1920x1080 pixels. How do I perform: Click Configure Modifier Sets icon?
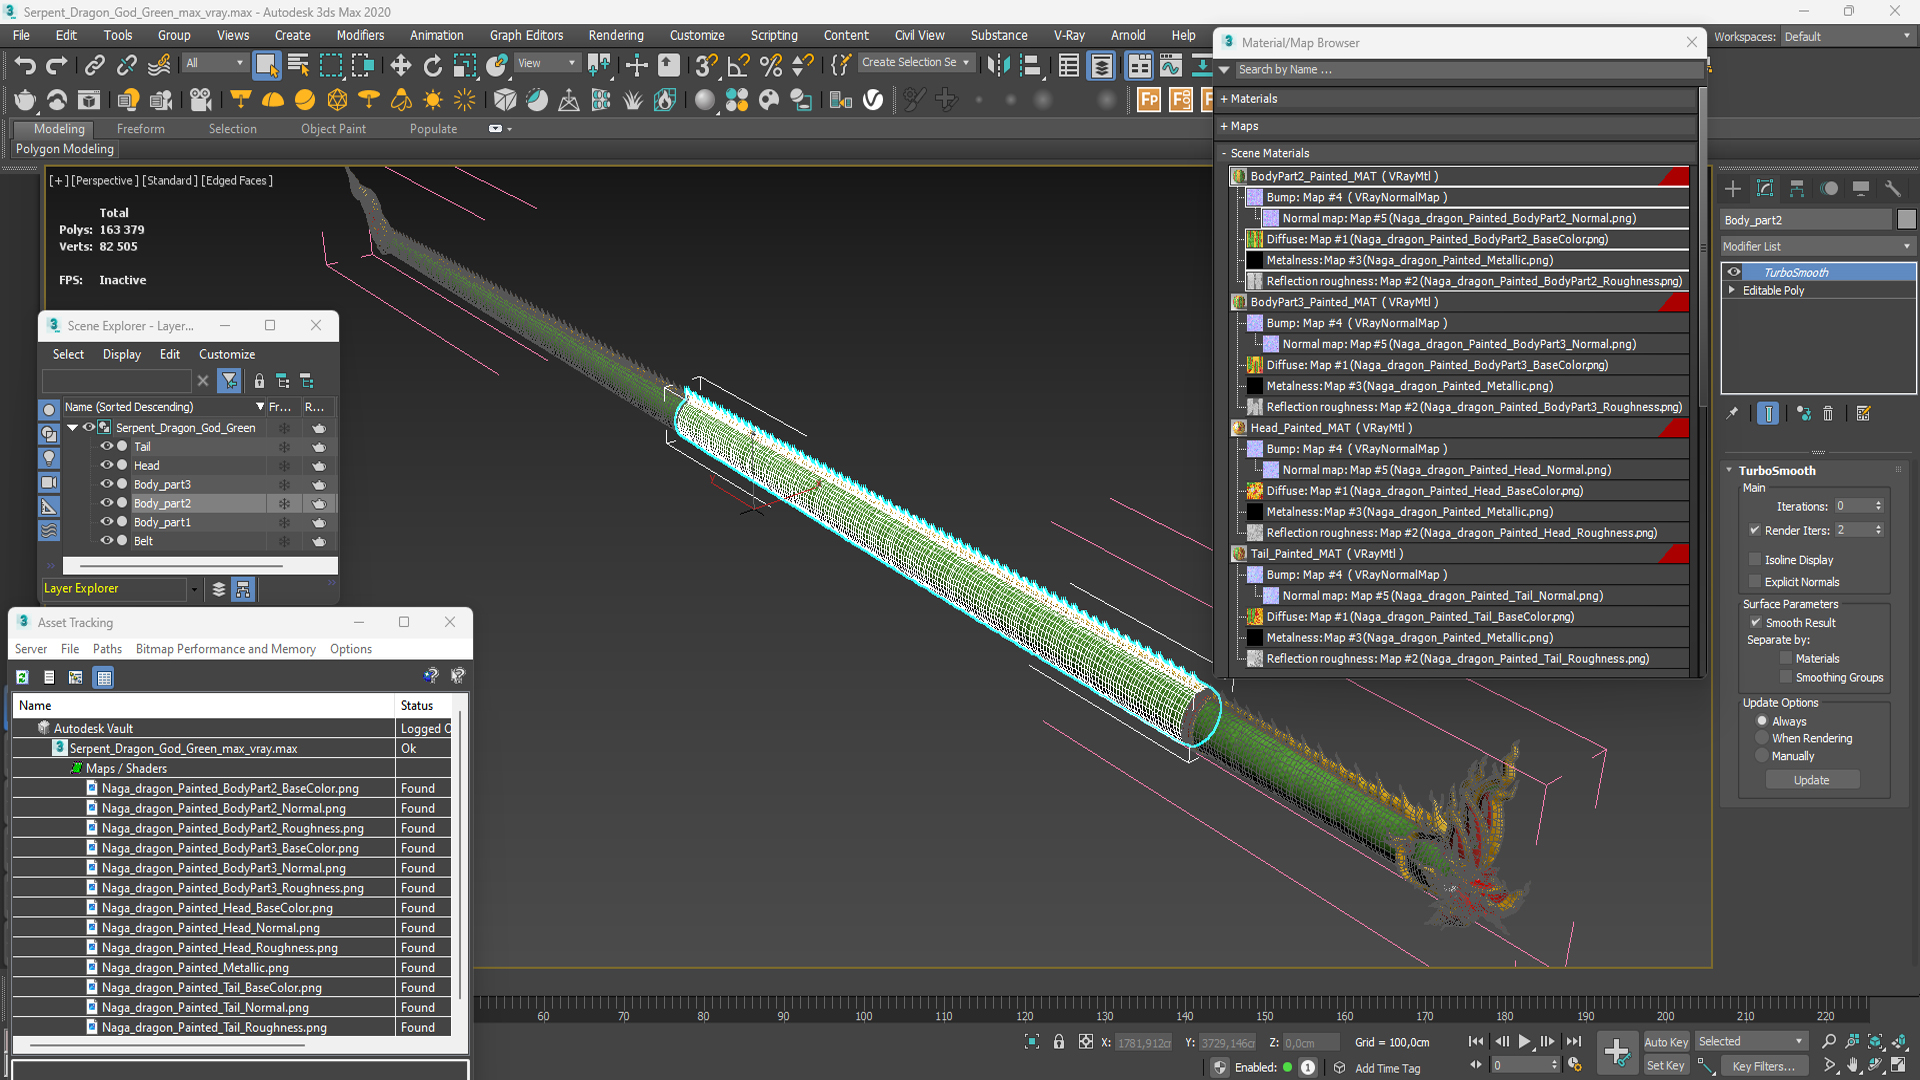pyautogui.click(x=1863, y=413)
